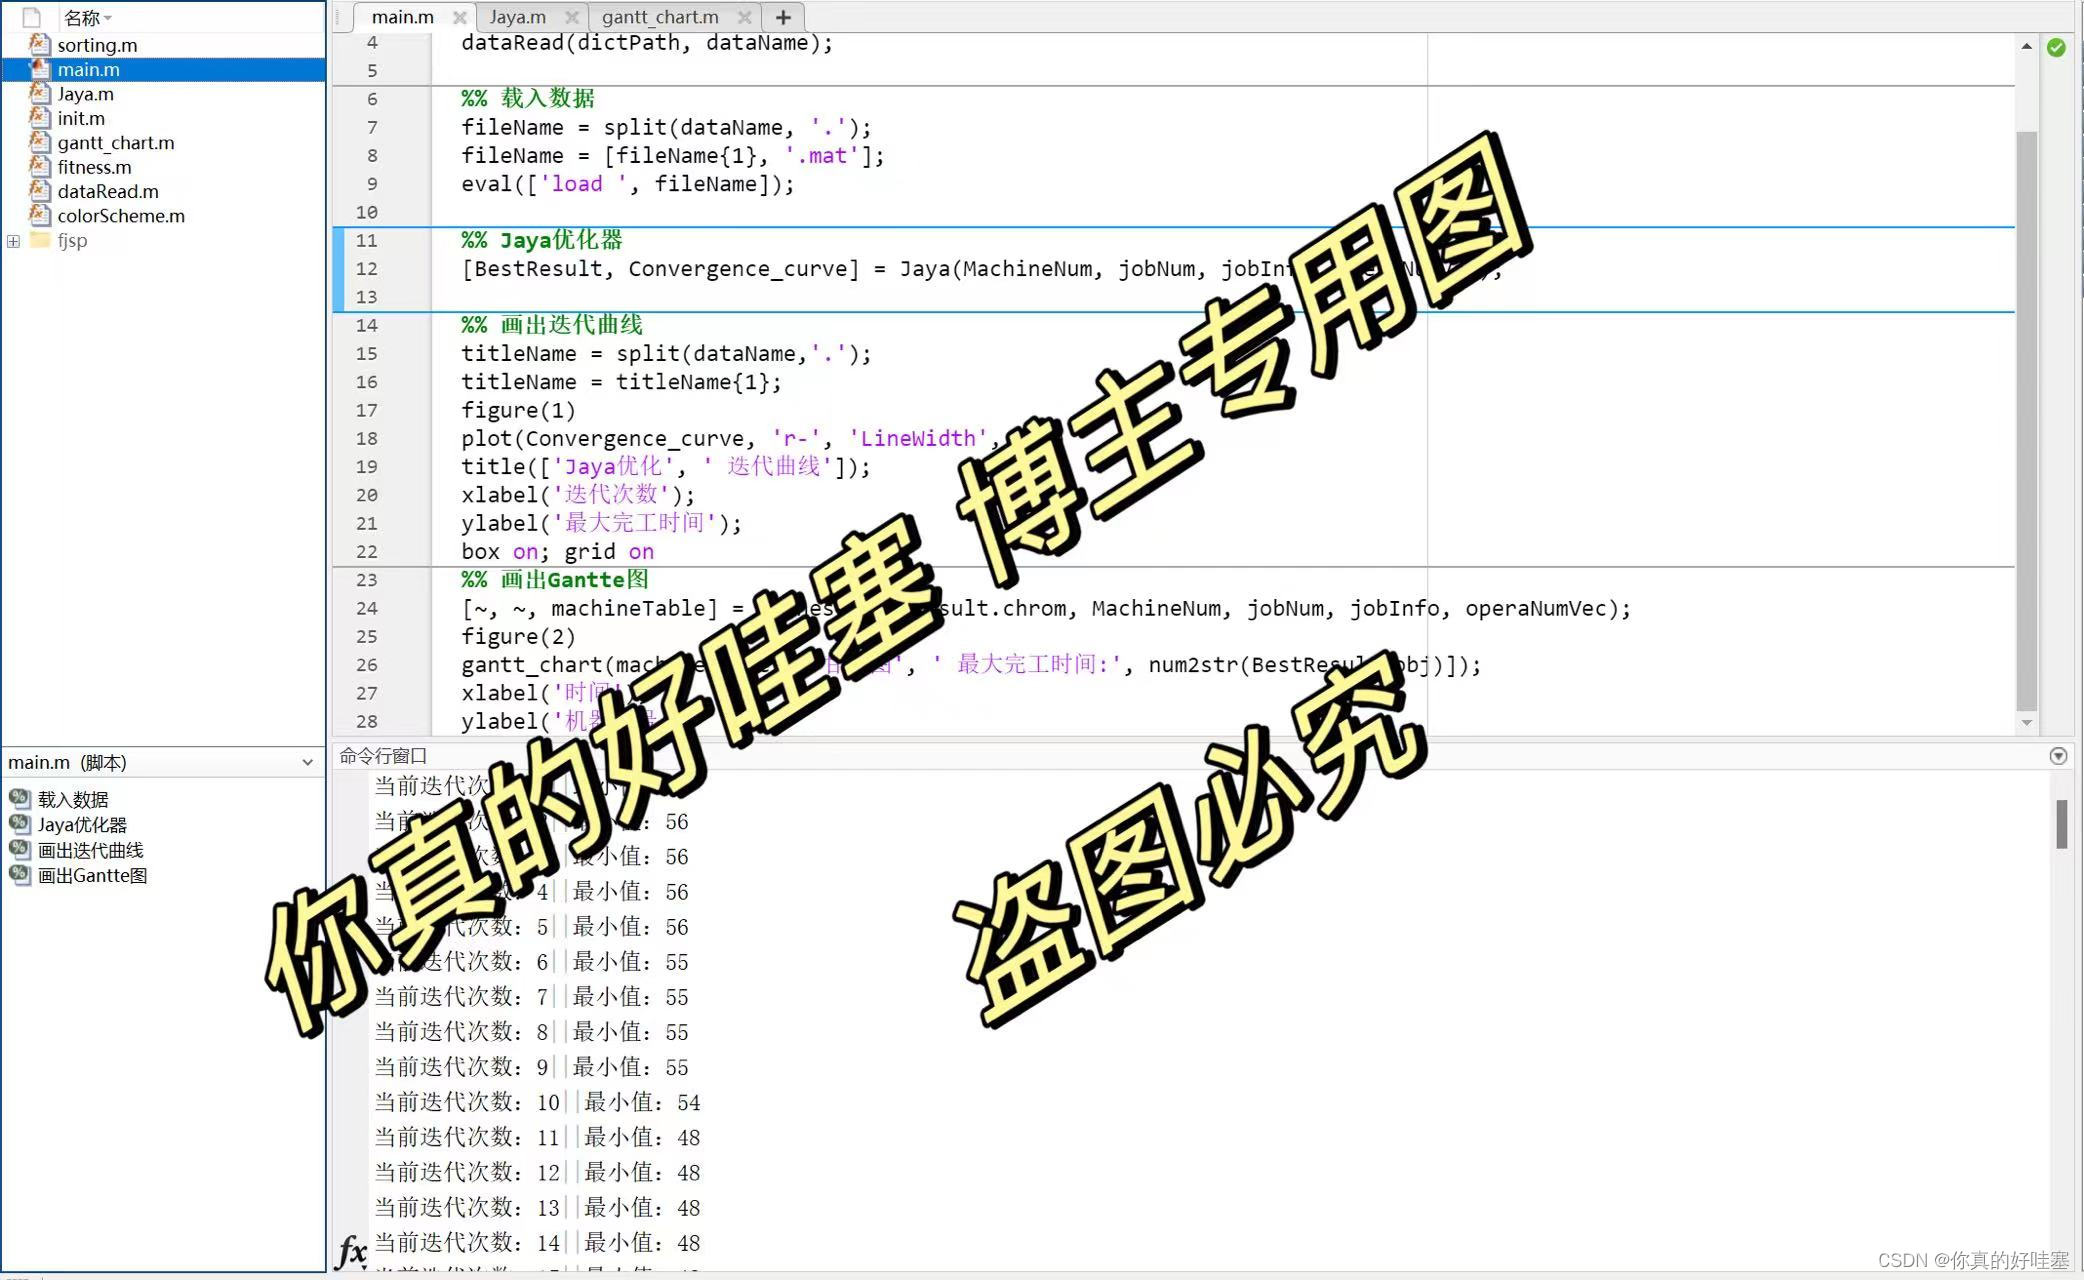The width and height of the screenshot is (2084, 1280).
Task: Click the green code analyzer status indicator
Action: click(2056, 47)
